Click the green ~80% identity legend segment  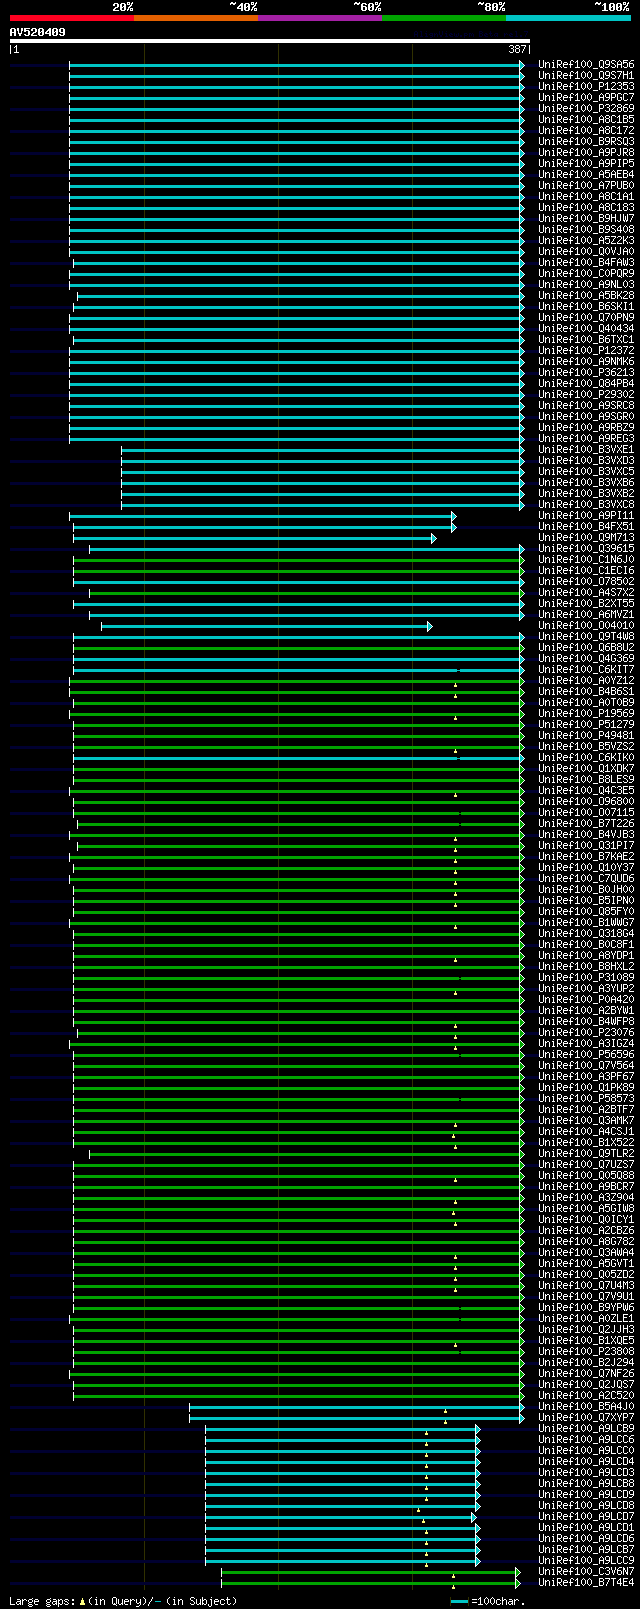pyautogui.click(x=443, y=18)
